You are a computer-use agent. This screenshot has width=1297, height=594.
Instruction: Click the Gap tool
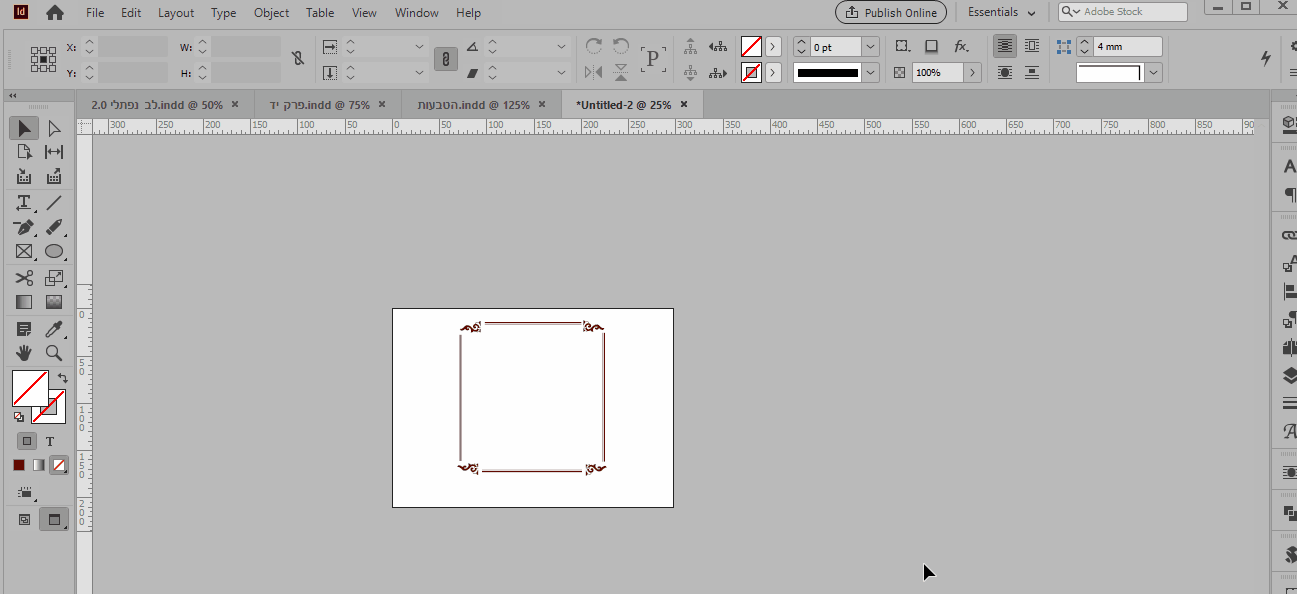pyautogui.click(x=54, y=152)
